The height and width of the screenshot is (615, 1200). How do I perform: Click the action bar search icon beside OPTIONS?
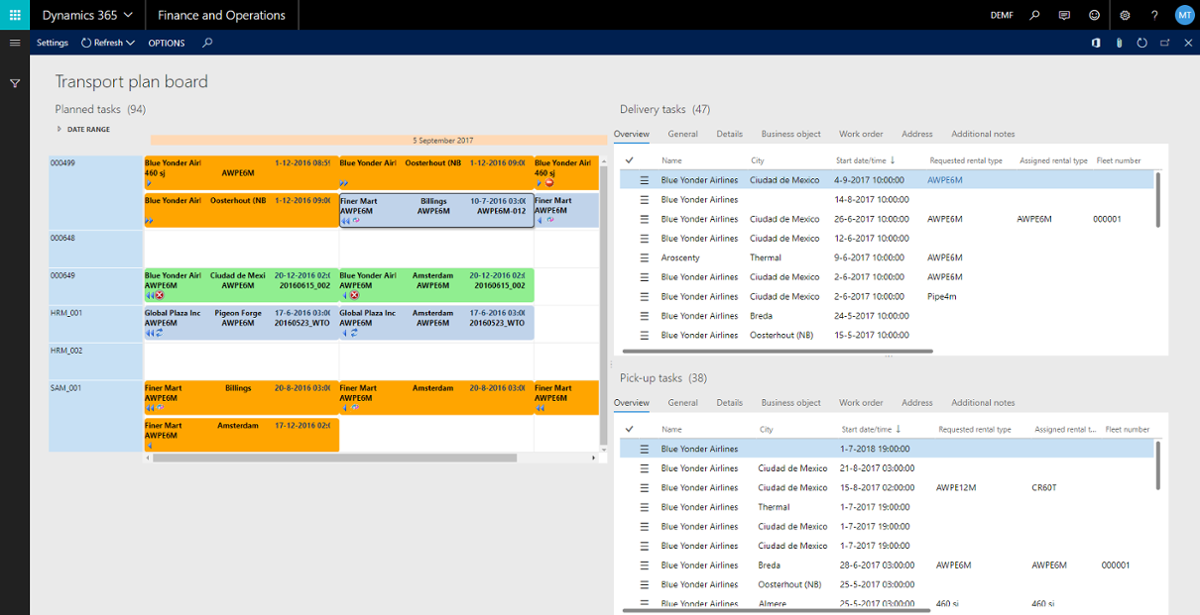pyautogui.click(x=207, y=43)
